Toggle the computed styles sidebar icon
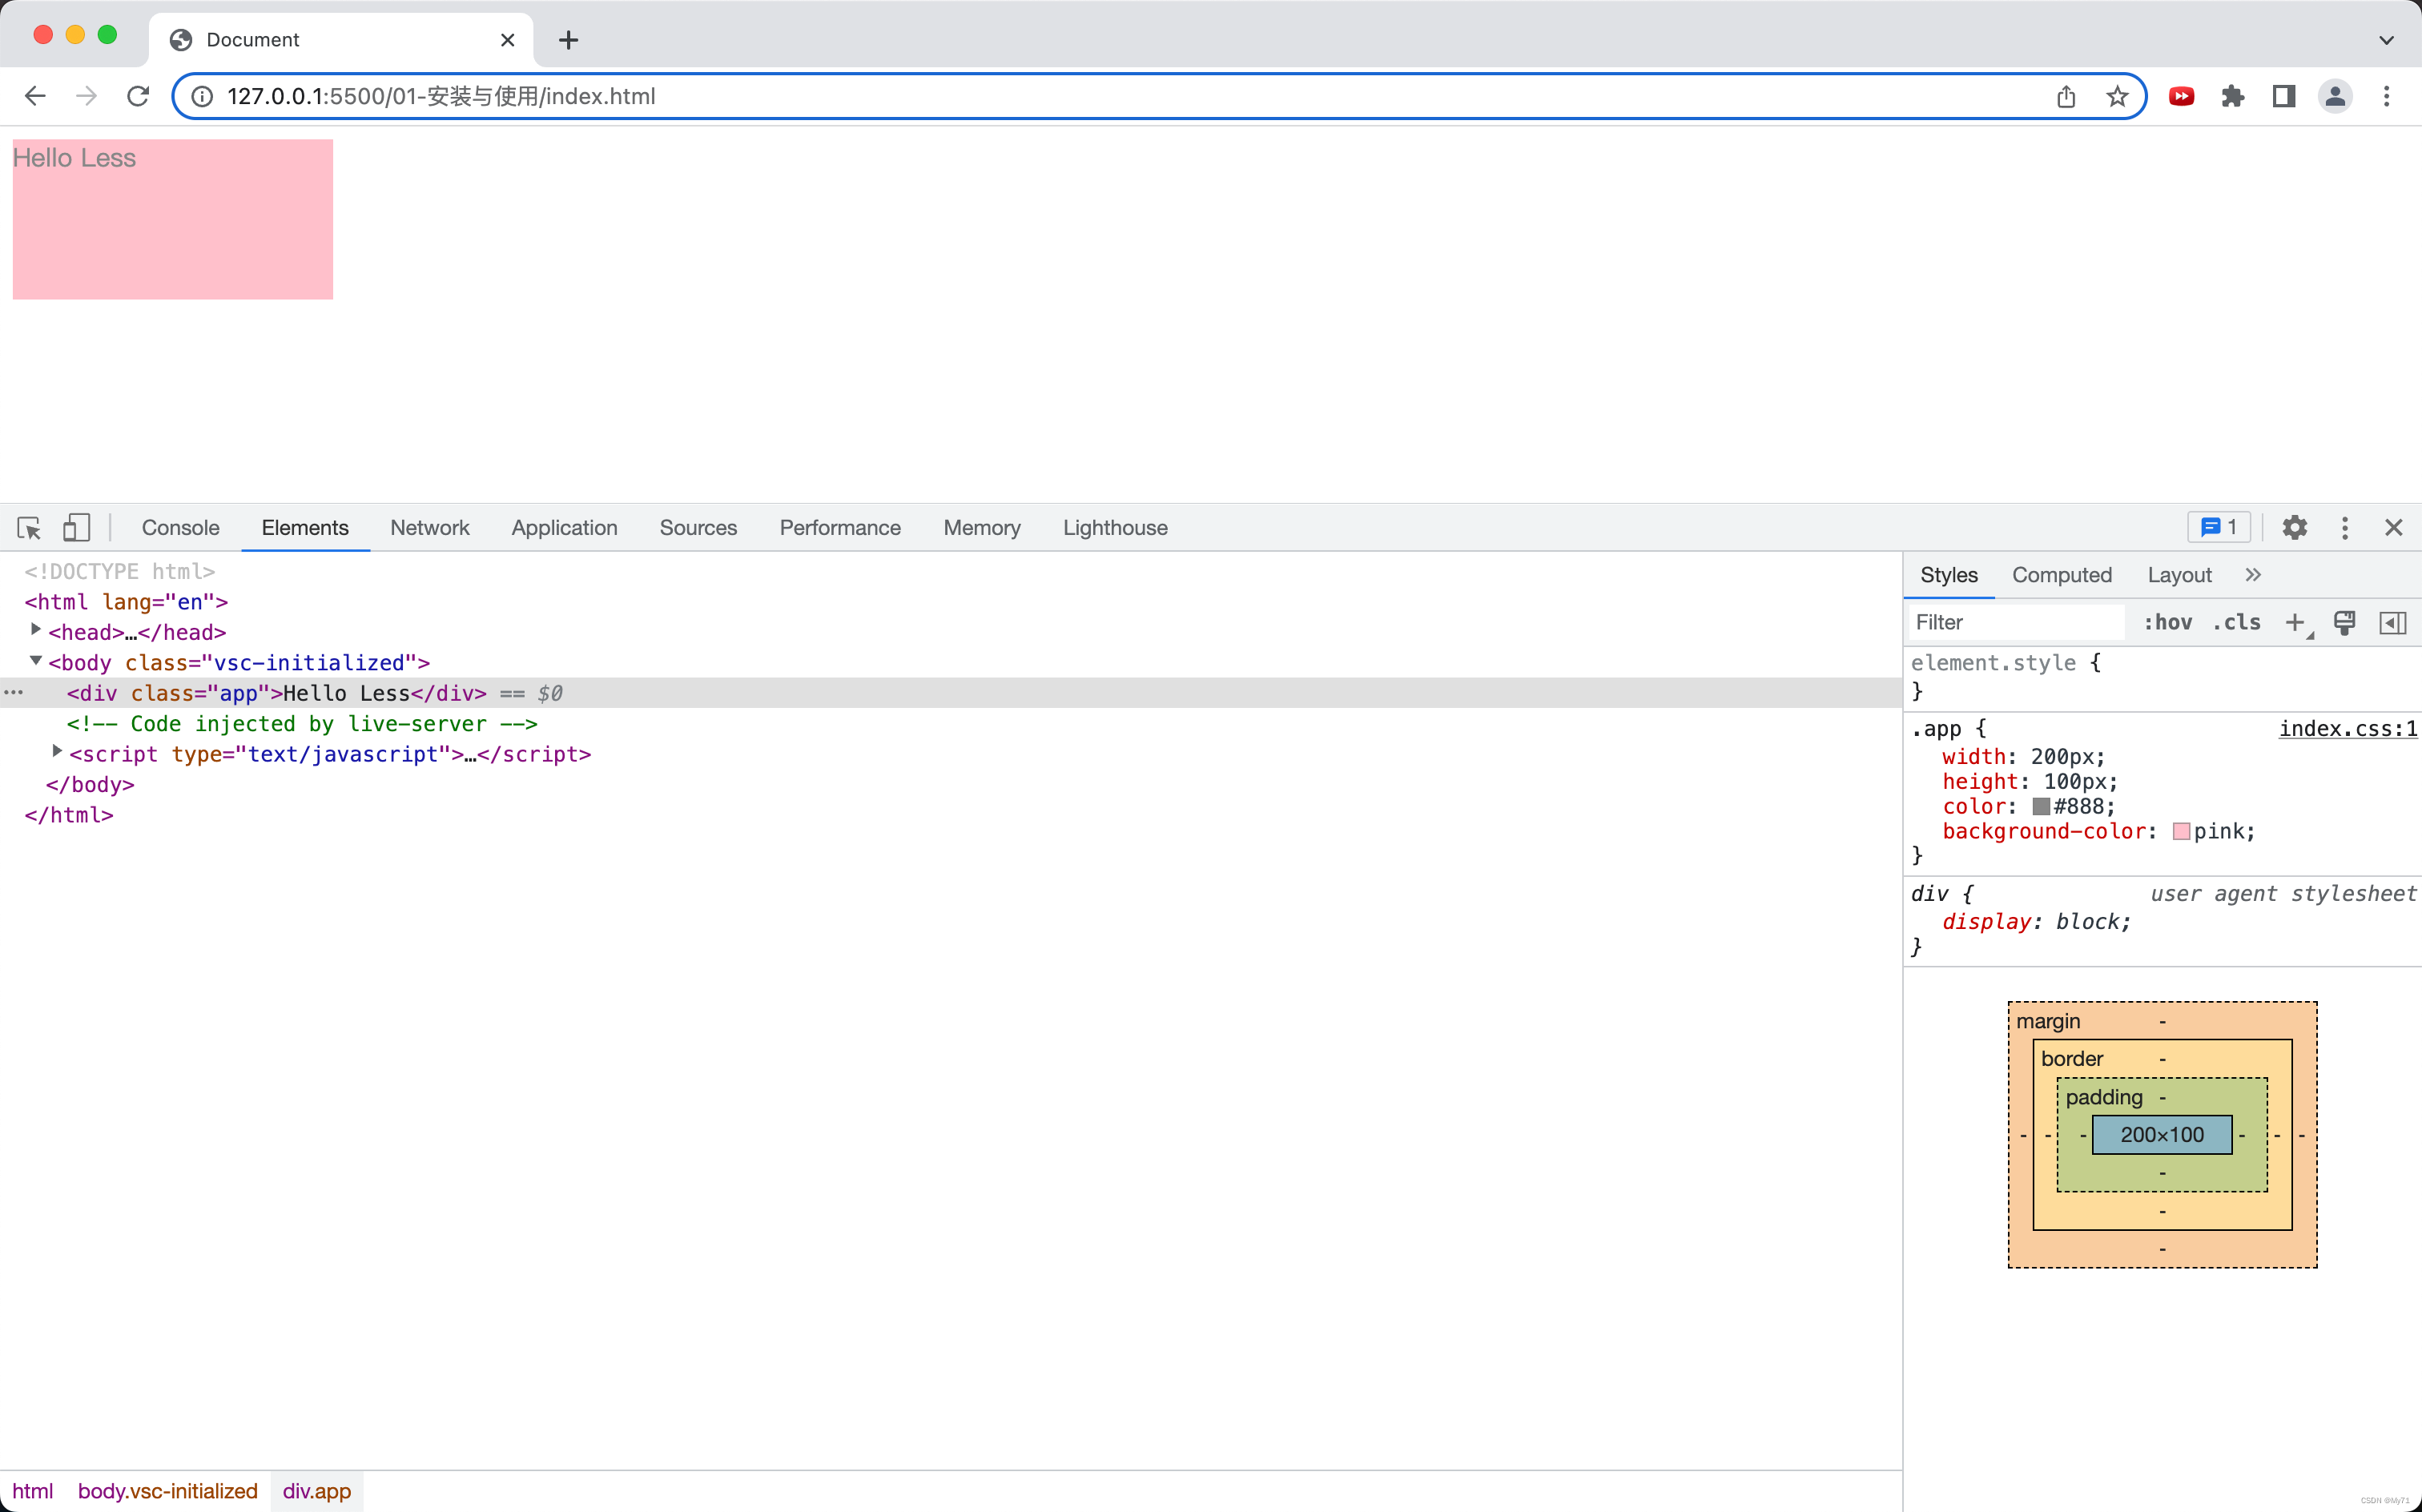The height and width of the screenshot is (1512, 2422). (2392, 622)
